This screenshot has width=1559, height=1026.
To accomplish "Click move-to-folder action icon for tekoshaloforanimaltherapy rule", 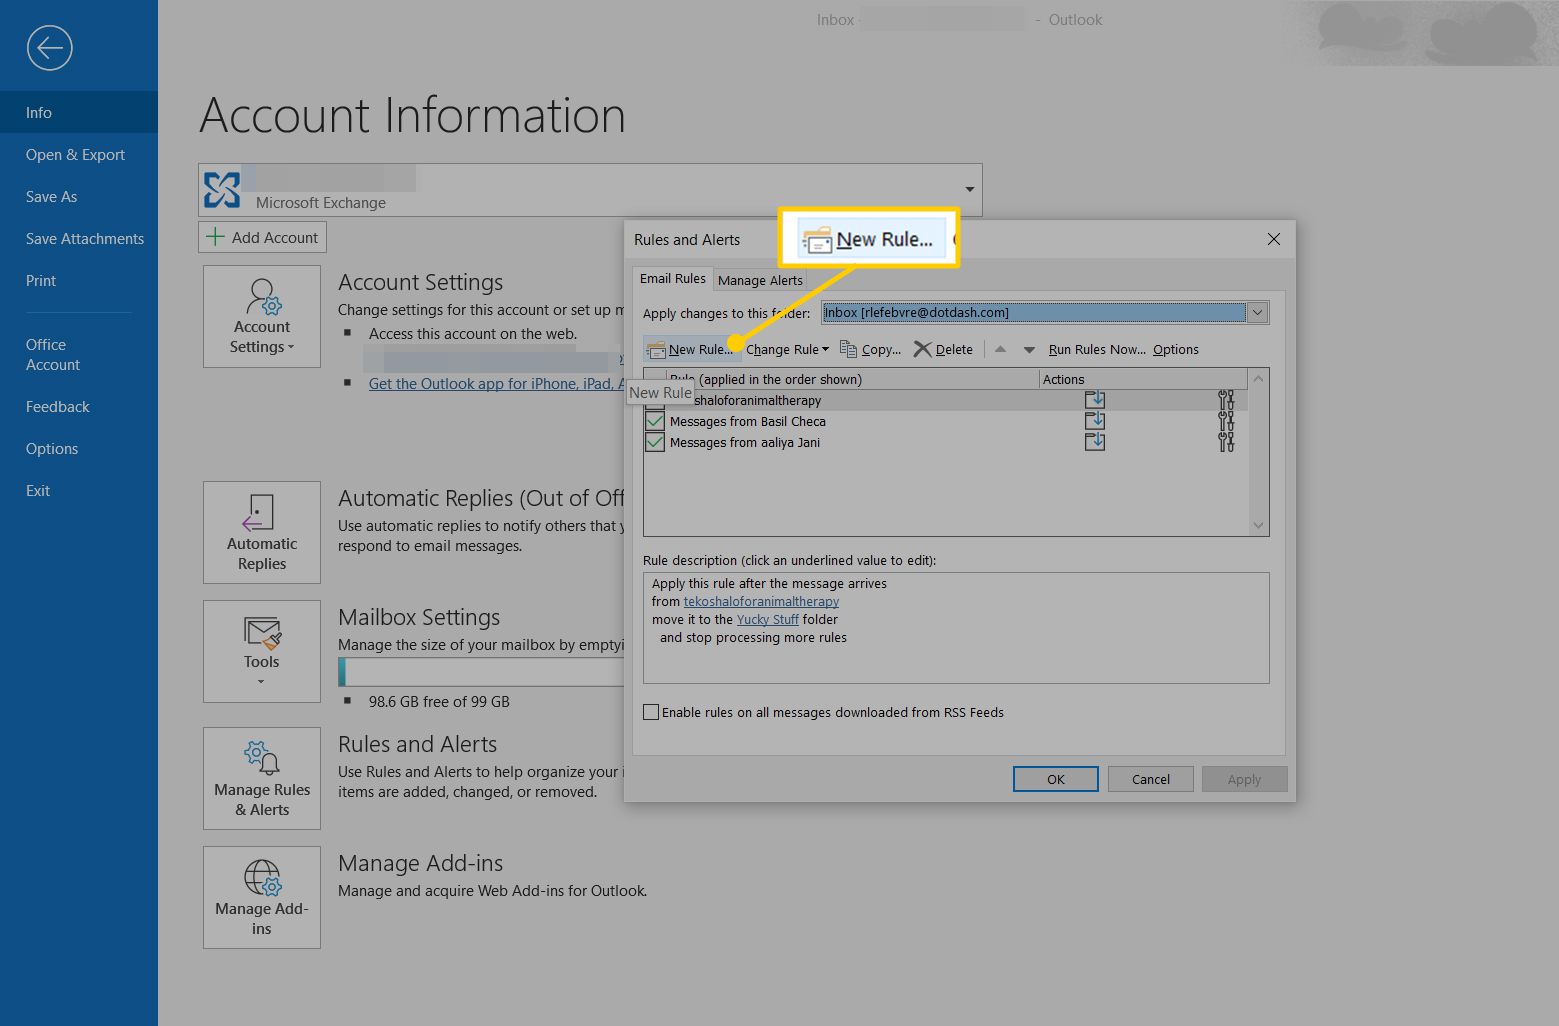I will [x=1095, y=400].
